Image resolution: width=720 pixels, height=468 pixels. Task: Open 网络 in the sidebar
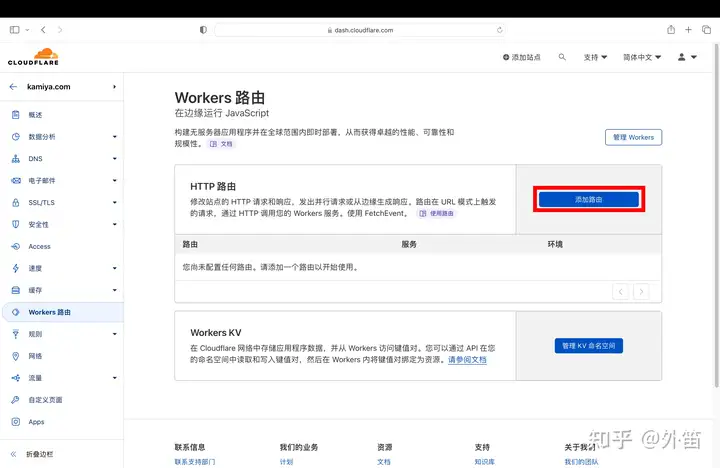tap(35, 356)
